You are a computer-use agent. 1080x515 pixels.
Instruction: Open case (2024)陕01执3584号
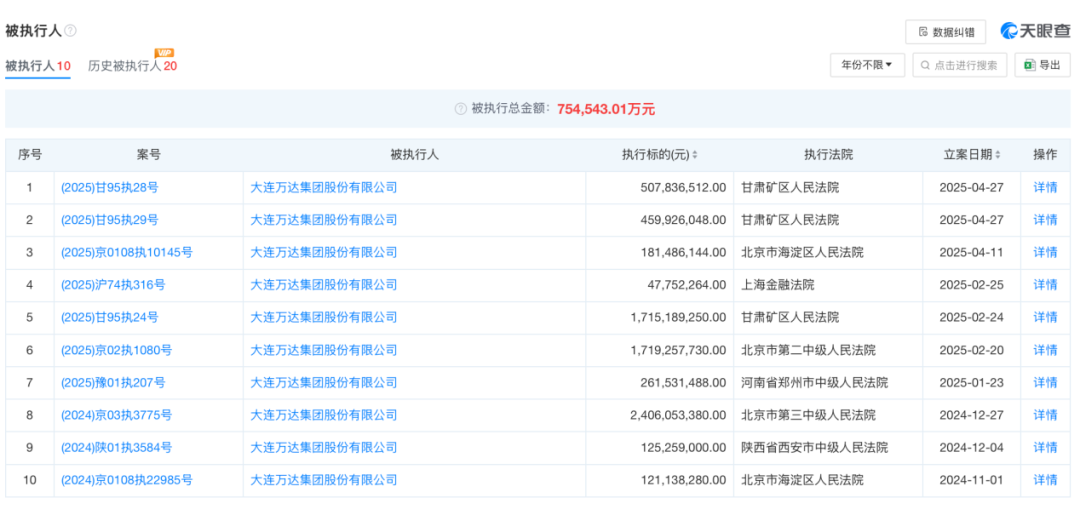(x=116, y=447)
